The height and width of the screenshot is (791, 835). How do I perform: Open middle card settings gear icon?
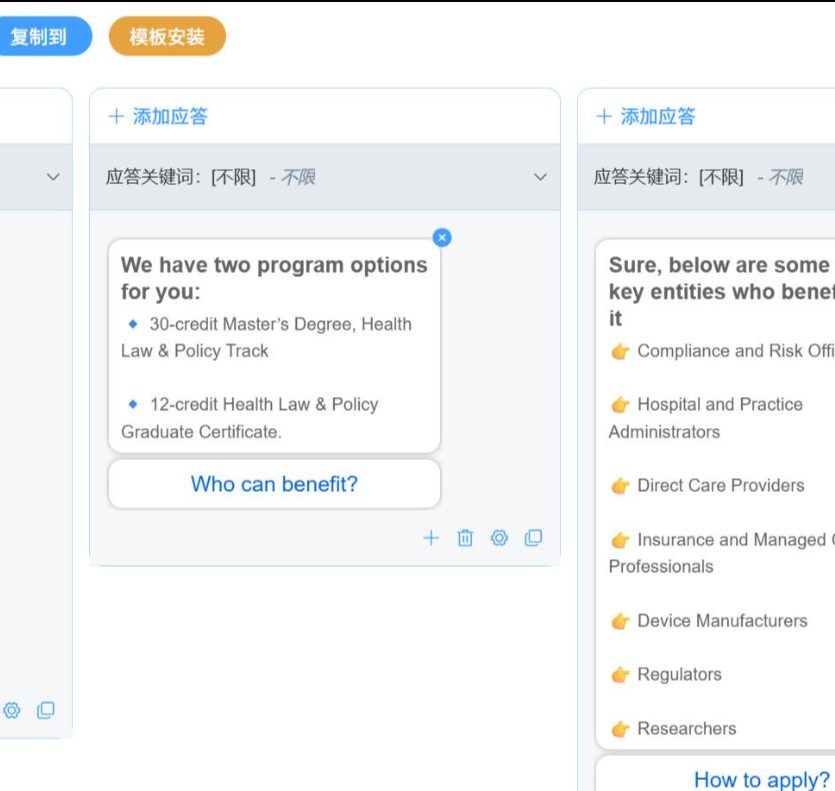(x=500, y=538)
